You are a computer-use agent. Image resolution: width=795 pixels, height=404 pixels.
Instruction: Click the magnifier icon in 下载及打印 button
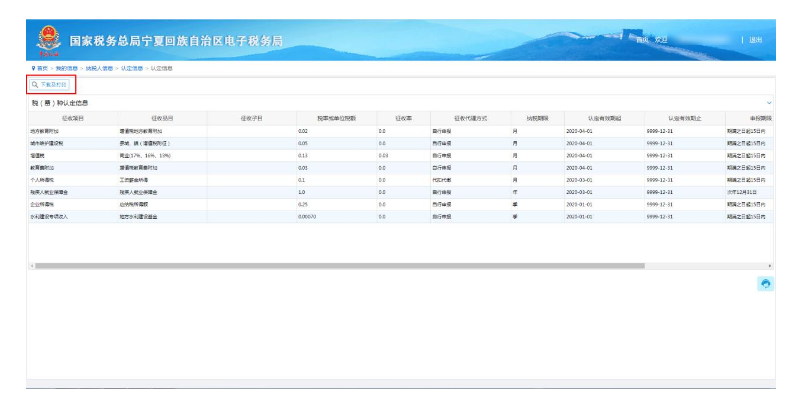coord(35,85)
